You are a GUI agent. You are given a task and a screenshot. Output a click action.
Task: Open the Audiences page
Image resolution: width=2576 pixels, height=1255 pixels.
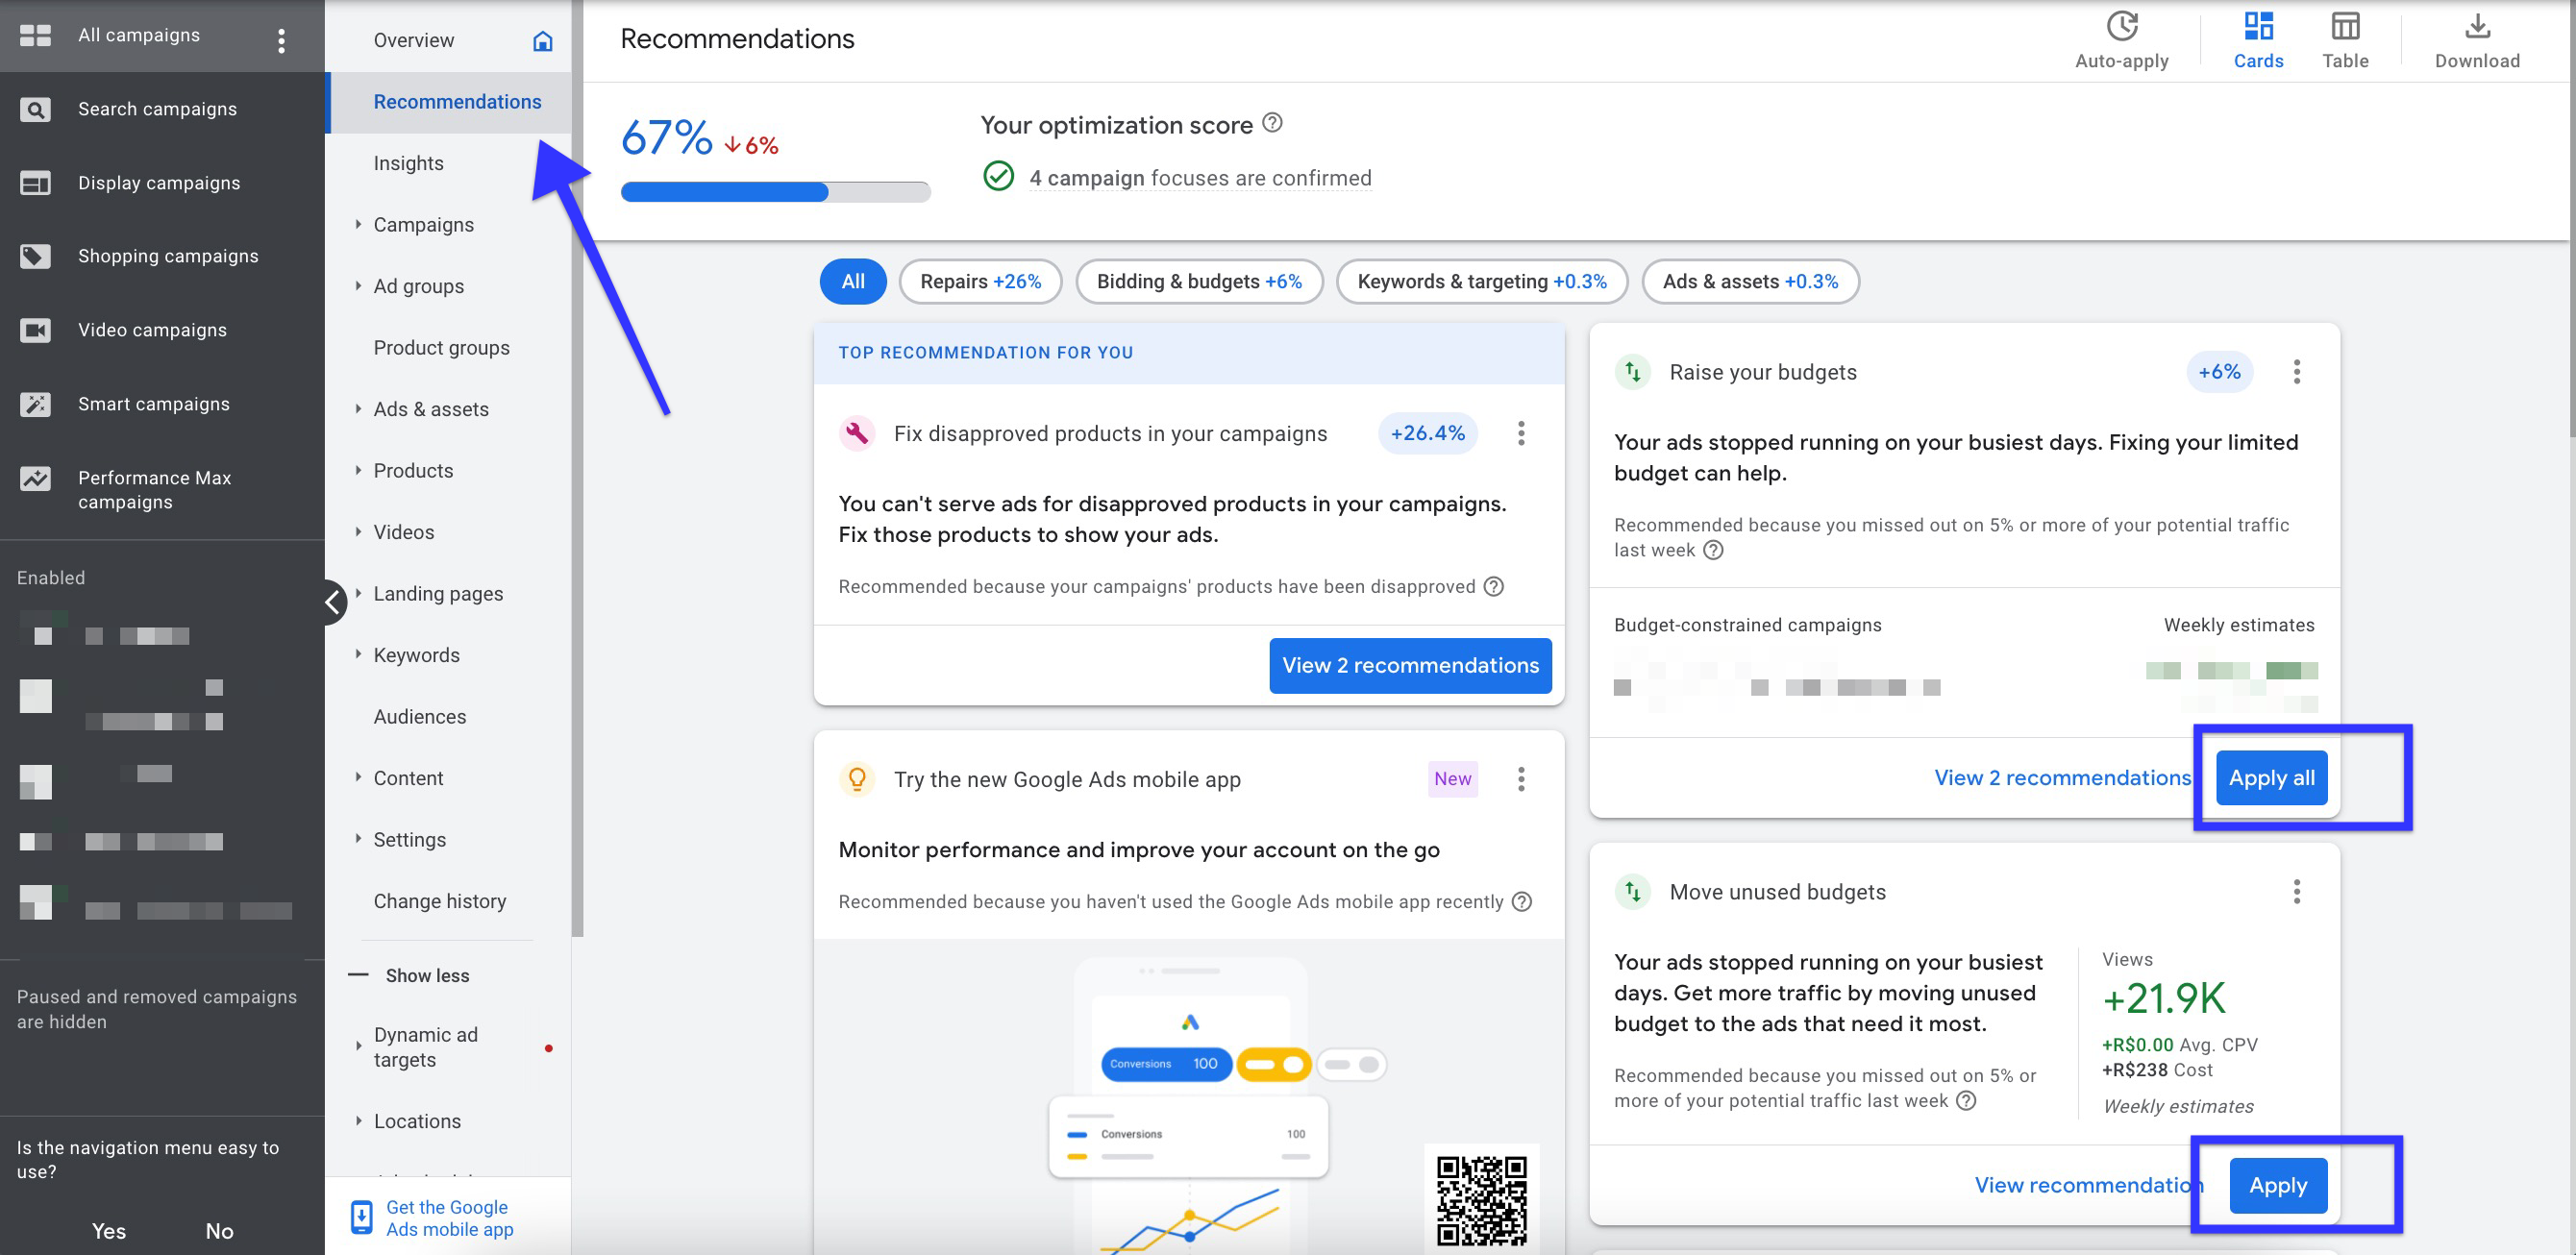point(419,717)
